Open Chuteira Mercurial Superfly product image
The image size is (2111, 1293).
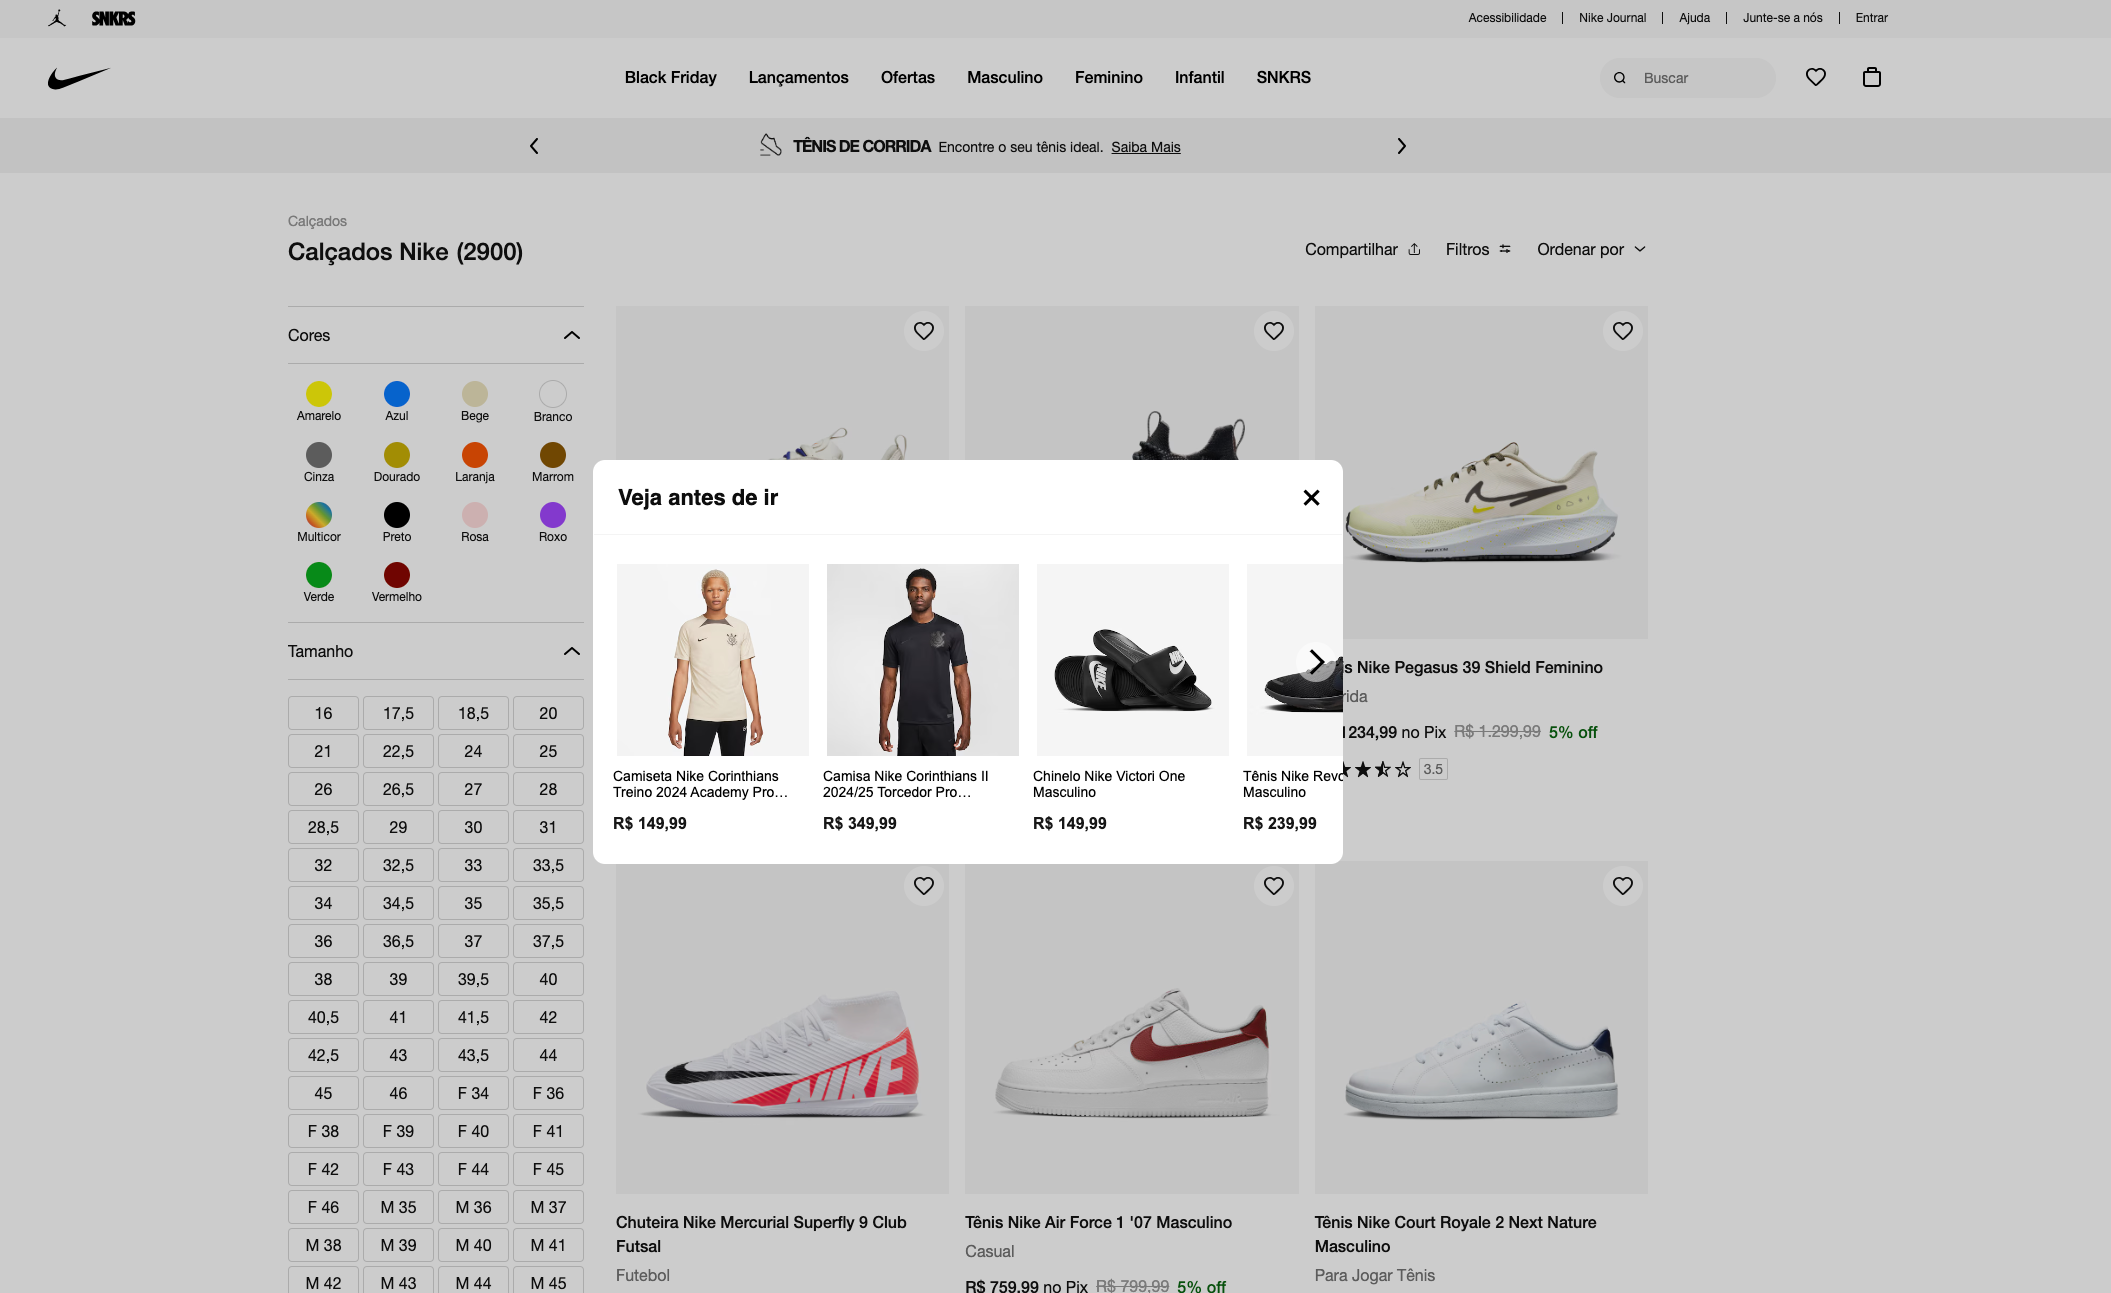(x=782, y=1027)
